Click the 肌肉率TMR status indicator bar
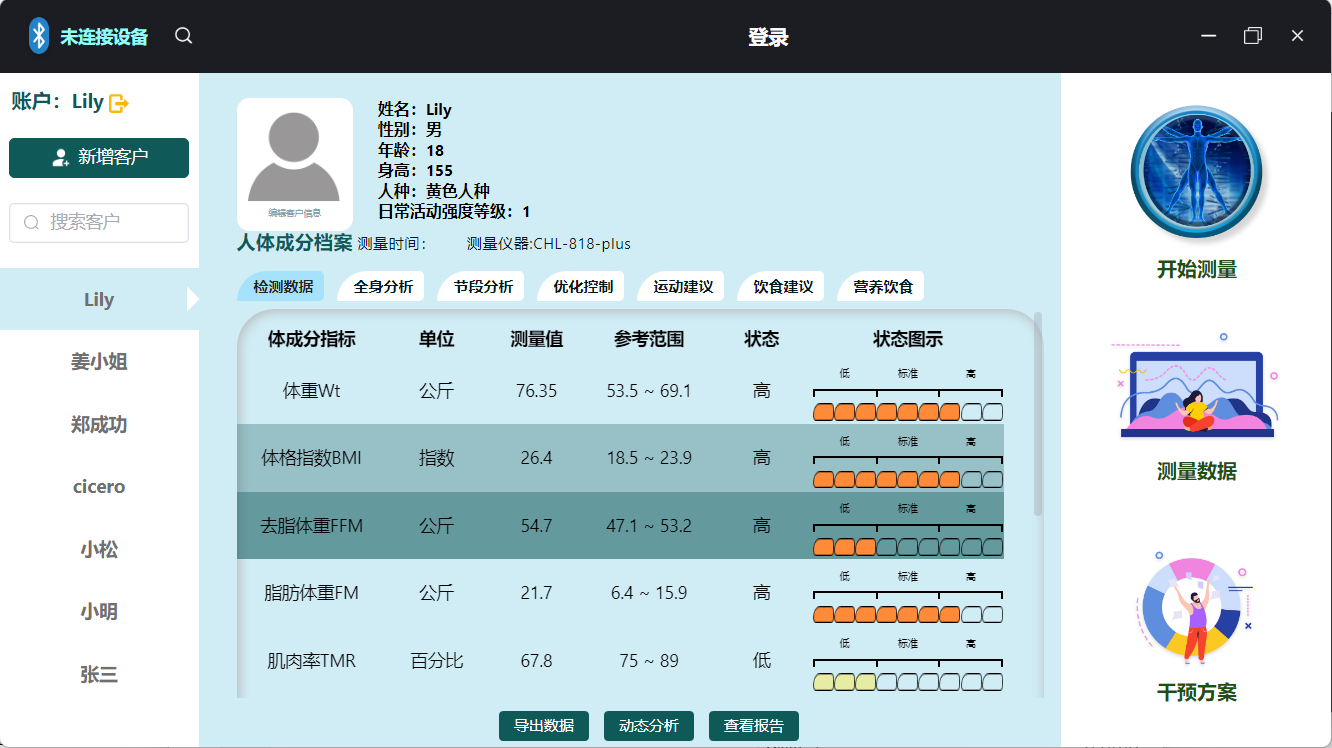The image size is (1332, 748). (908, 682)
